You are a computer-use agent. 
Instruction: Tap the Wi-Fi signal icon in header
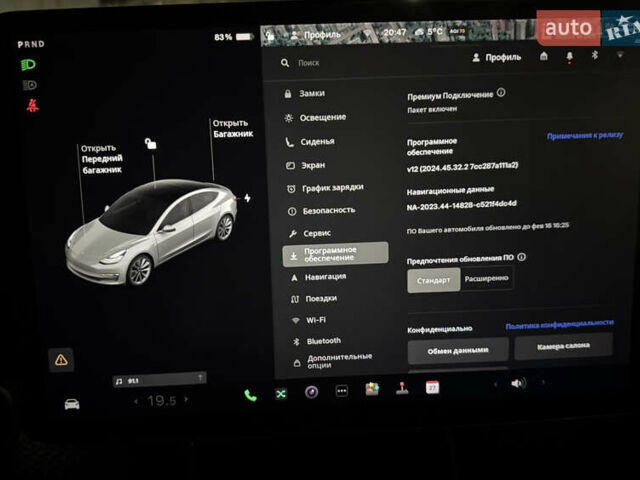coord(620,54)
